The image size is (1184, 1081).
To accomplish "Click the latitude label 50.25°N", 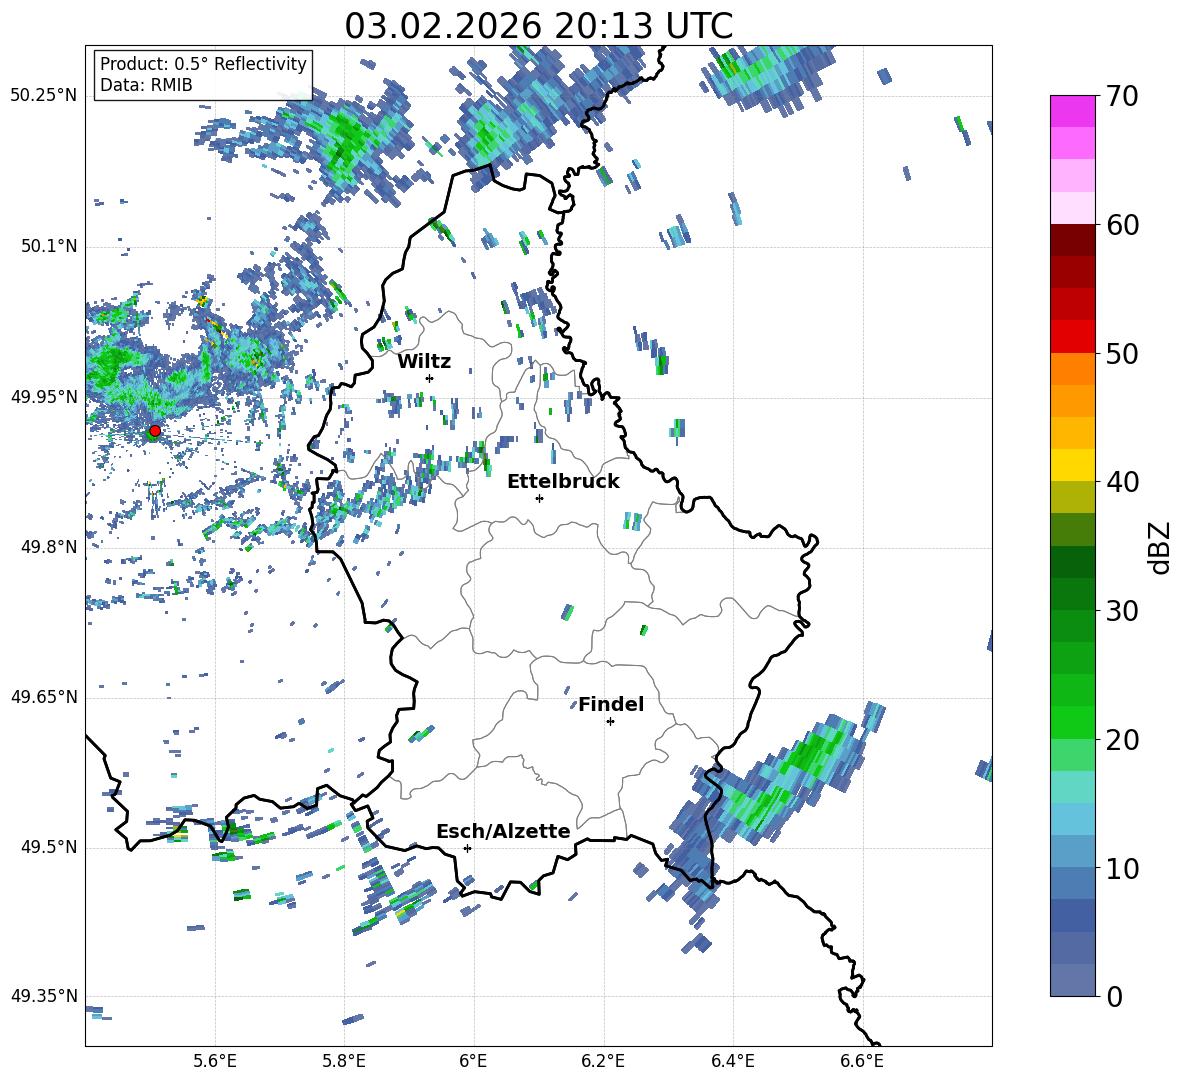I will point(43,96).
